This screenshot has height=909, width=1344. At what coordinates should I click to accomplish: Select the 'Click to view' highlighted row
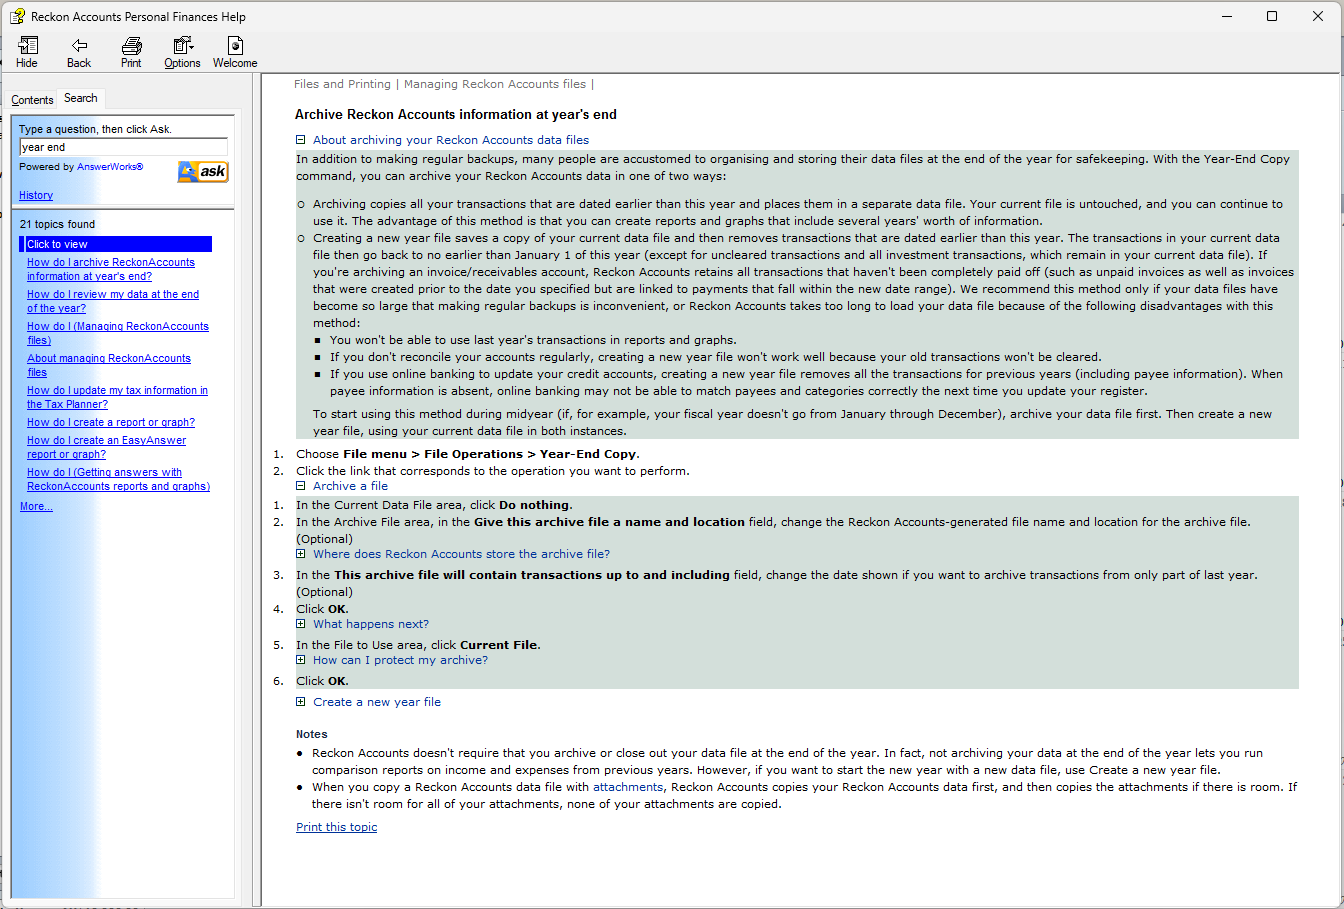(x=115, y=244)
